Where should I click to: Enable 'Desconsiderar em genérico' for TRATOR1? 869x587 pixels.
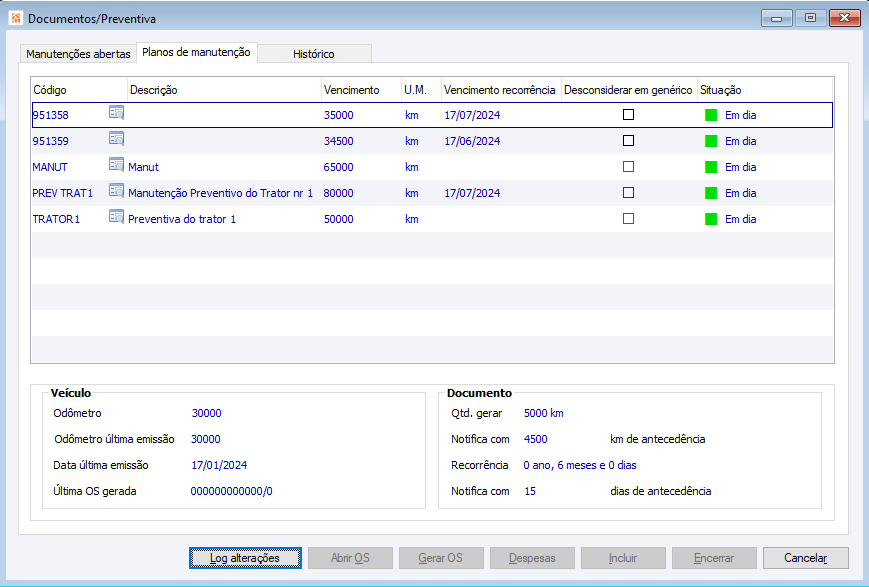tap(628, 219)
